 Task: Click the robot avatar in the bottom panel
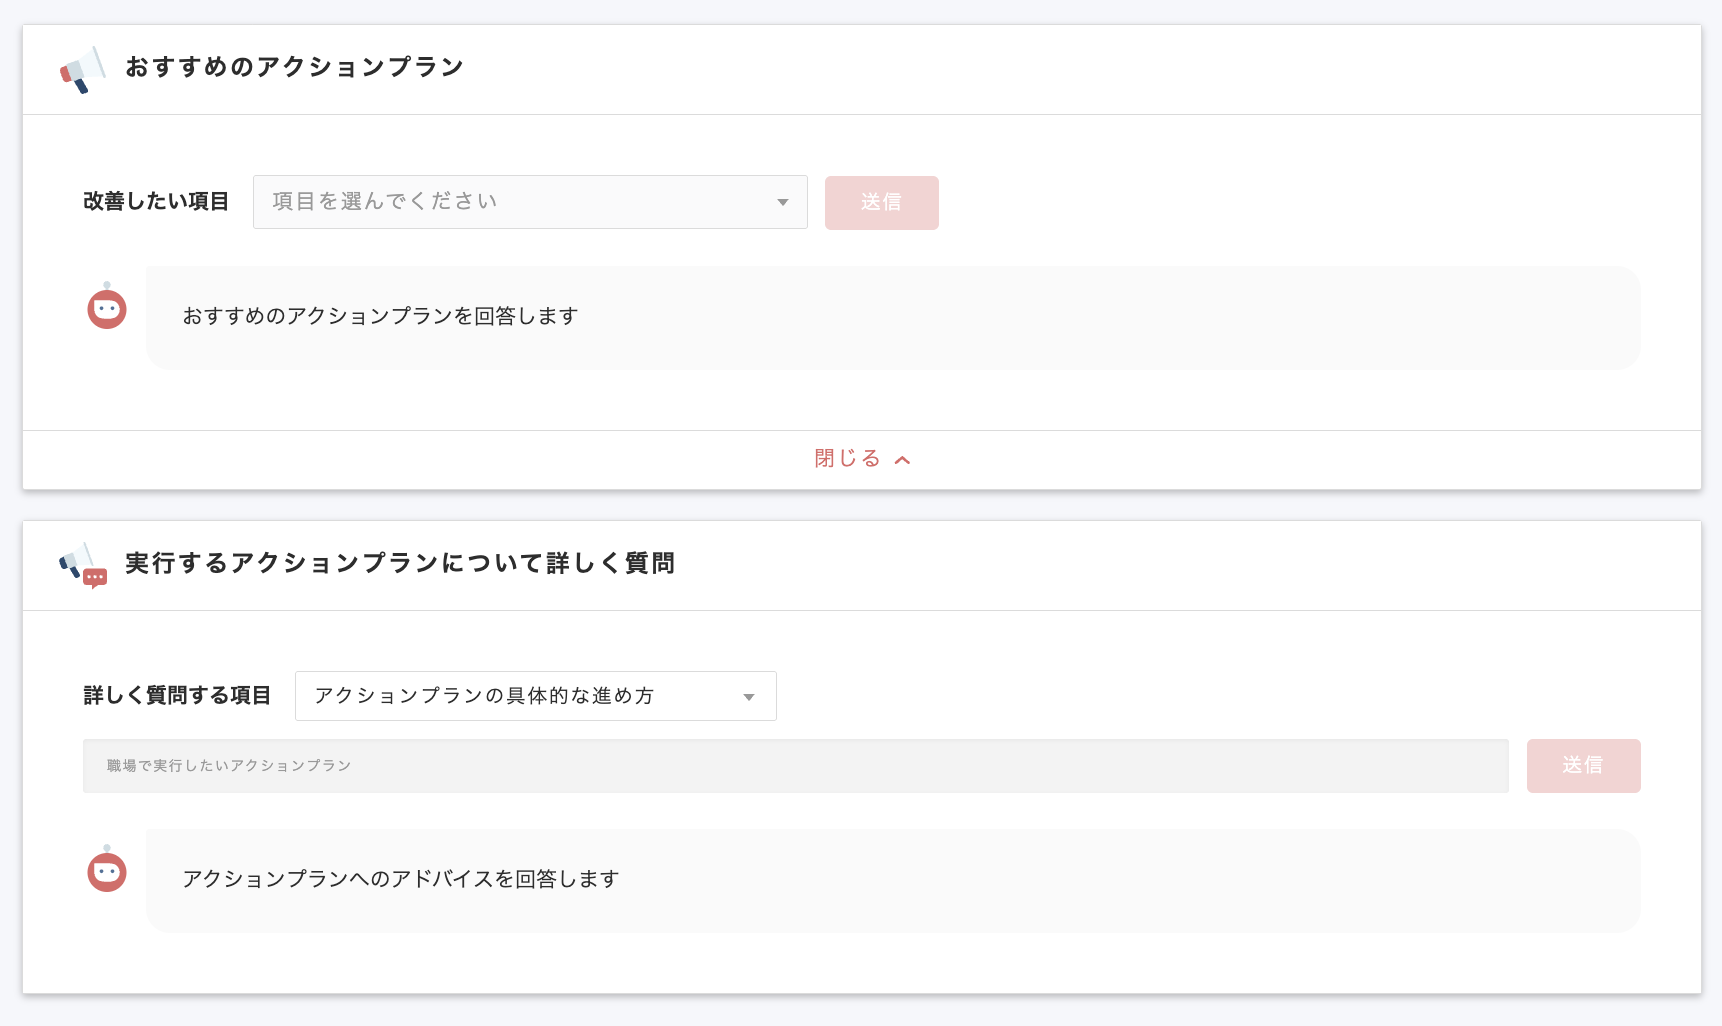pyautogui.click(x=106, y=871)
